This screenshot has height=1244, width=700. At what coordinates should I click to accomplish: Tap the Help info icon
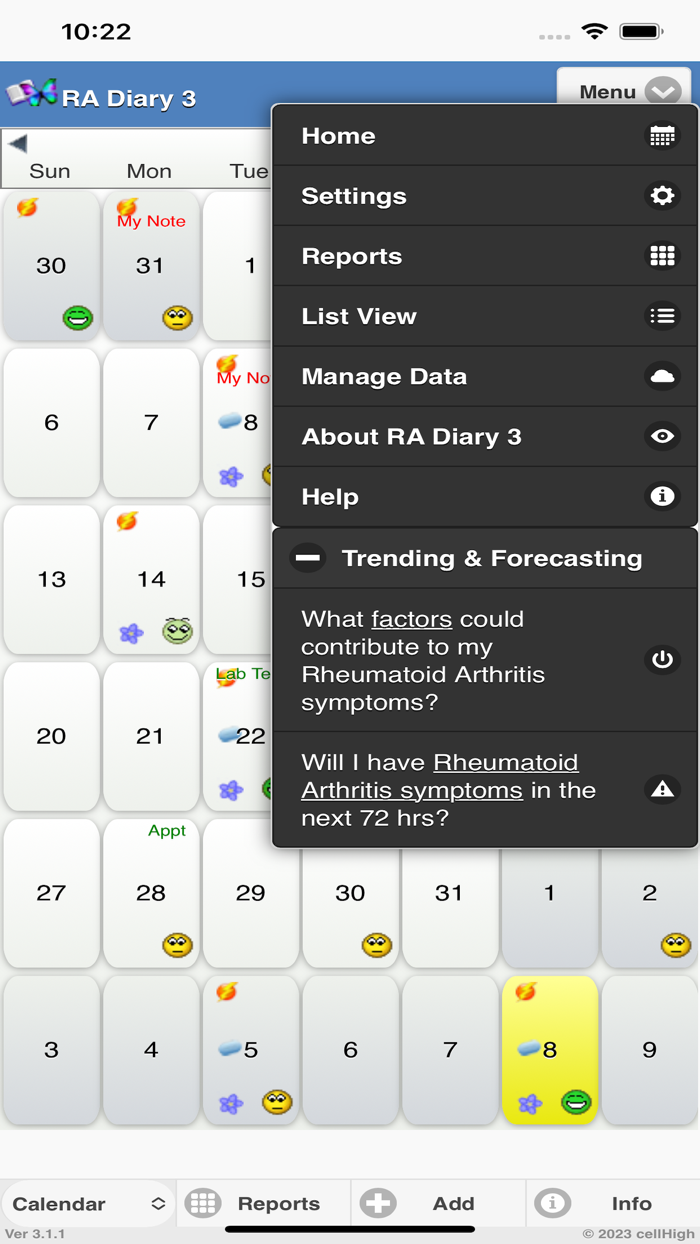[662, 496]
